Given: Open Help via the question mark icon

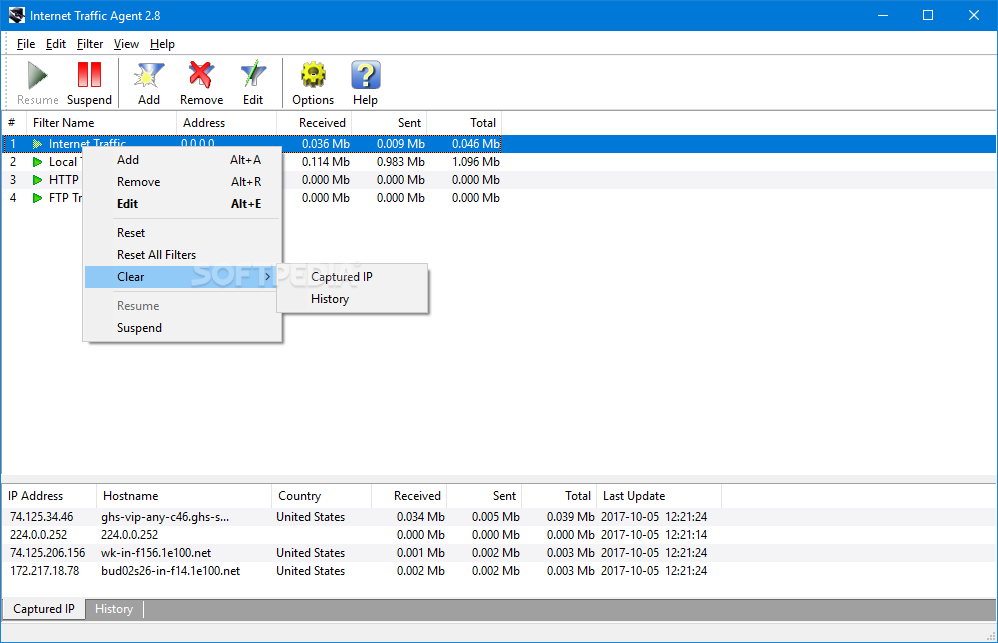Looking at the screenshot, I should click(x=365, y=75).
